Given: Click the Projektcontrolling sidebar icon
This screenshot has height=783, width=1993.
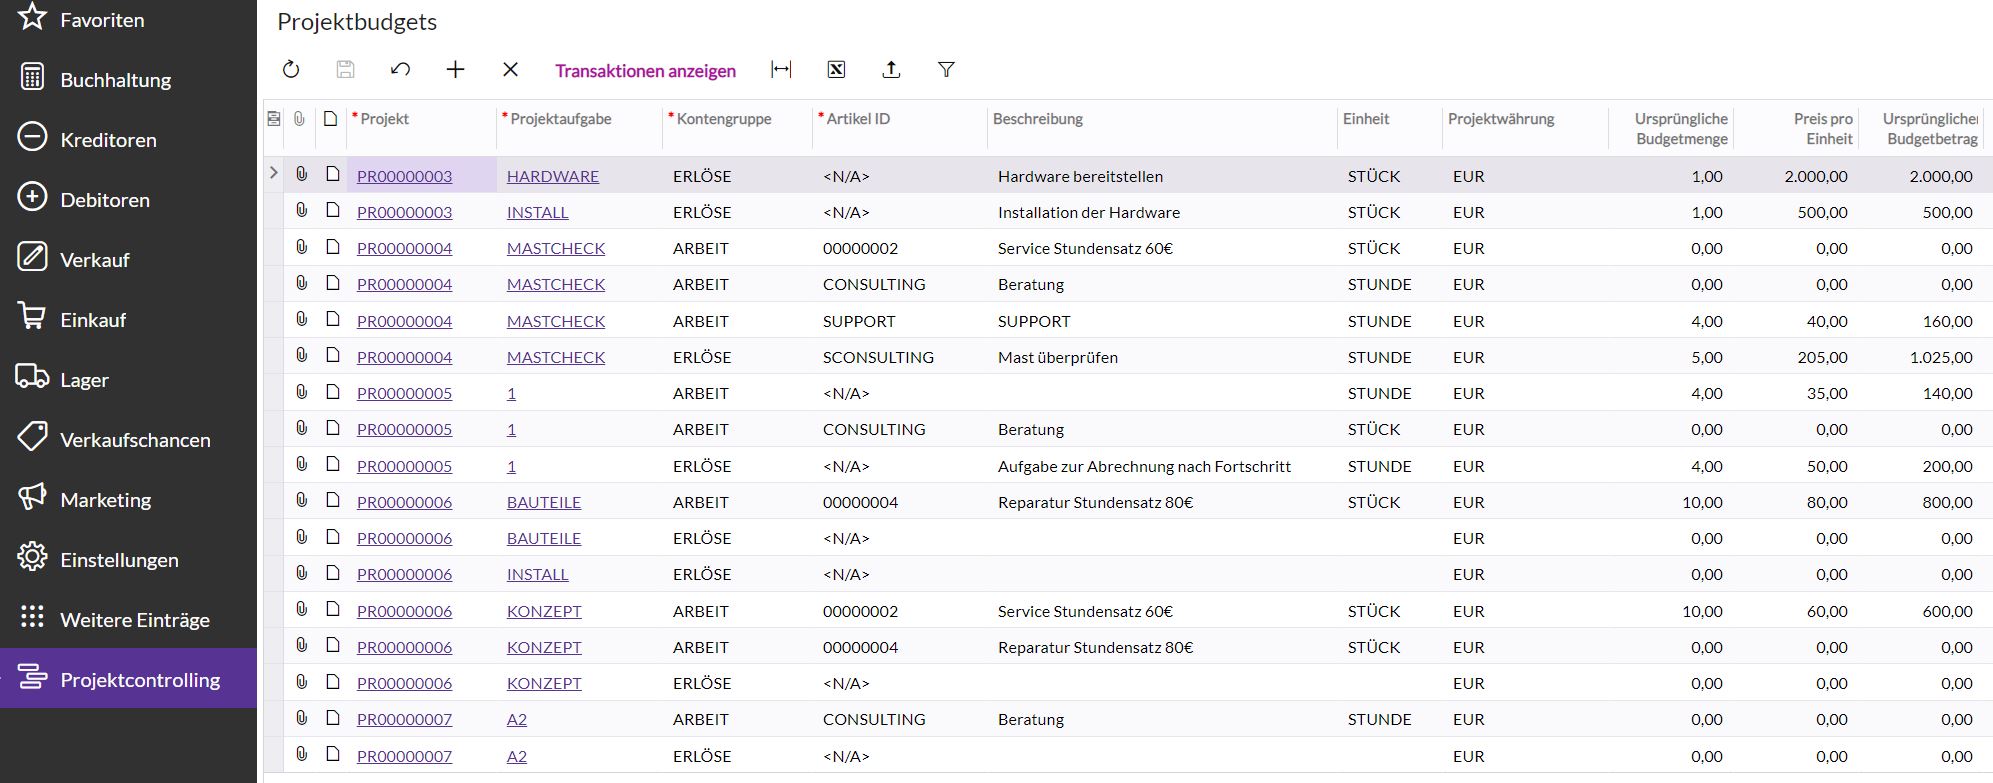Looking at the screenshot, I should pos(32,678).
